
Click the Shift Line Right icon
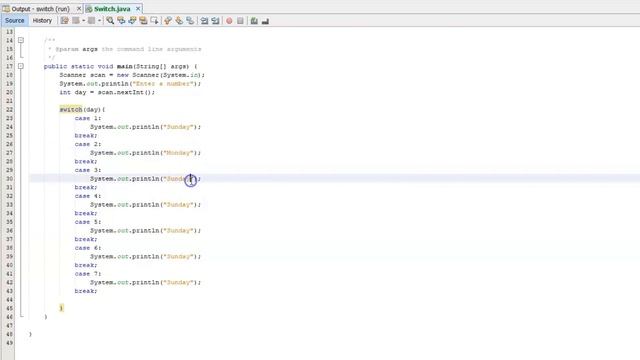pos(215,20)
